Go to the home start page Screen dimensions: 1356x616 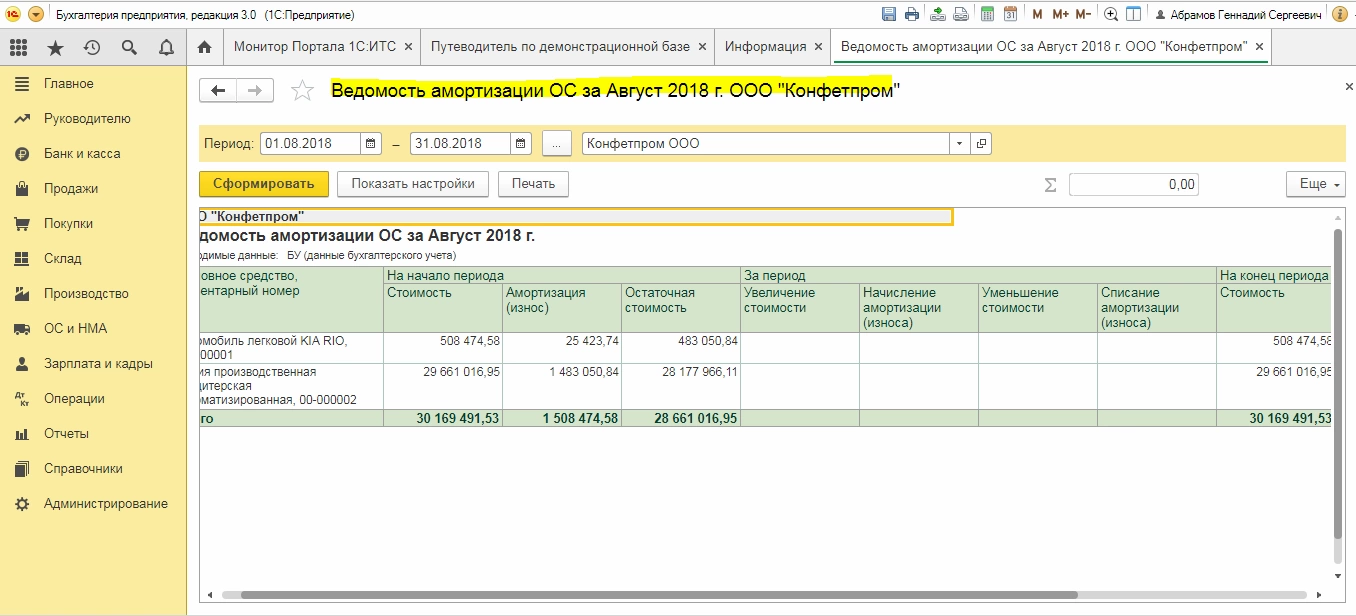tap(205, 47)
